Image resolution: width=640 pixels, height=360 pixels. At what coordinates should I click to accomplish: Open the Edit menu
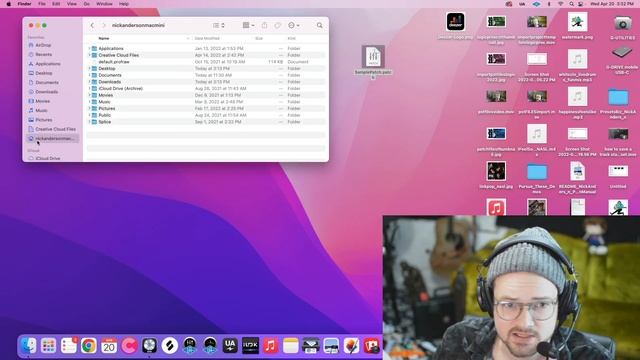pos(56,4)
